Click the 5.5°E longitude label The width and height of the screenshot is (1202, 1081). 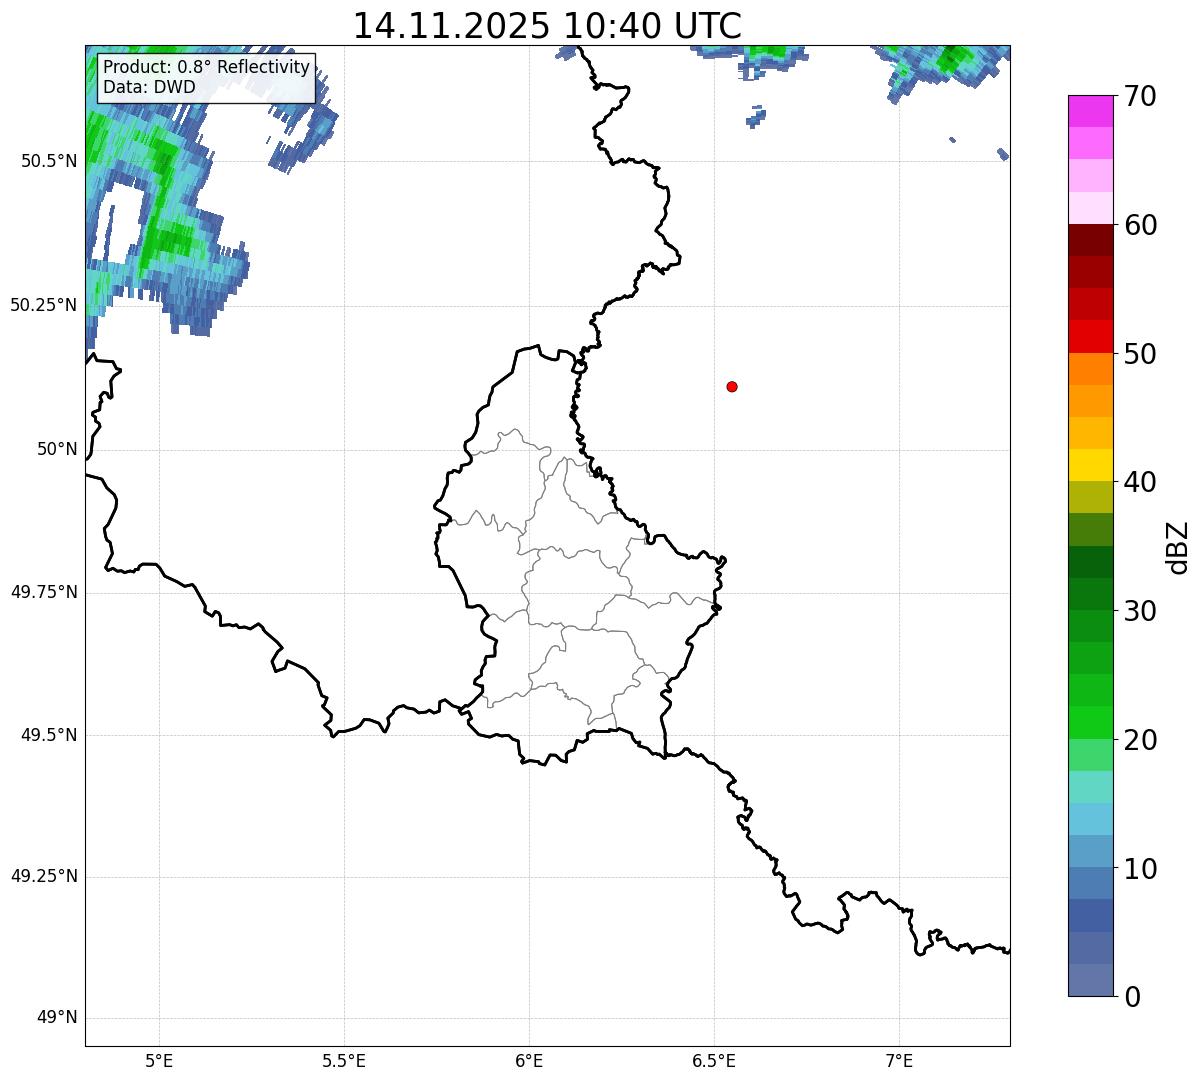(x=344, y=1060)
